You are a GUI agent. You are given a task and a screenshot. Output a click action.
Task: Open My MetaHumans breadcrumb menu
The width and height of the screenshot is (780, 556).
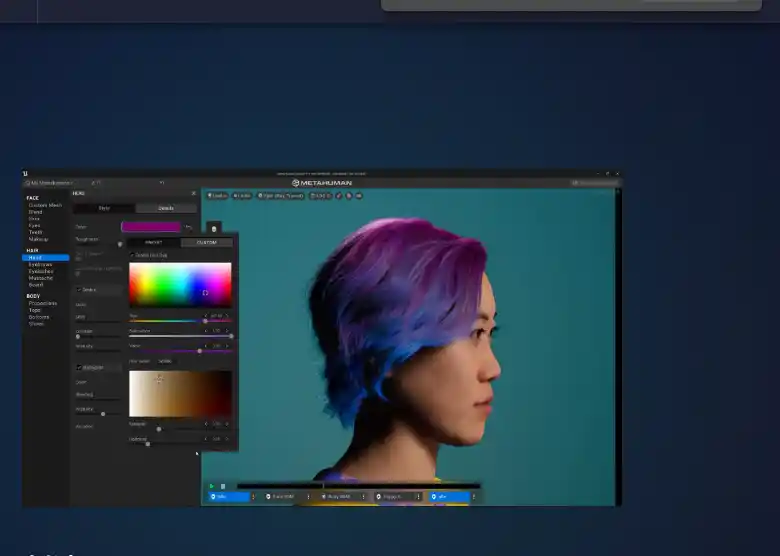tap(49, 183)
